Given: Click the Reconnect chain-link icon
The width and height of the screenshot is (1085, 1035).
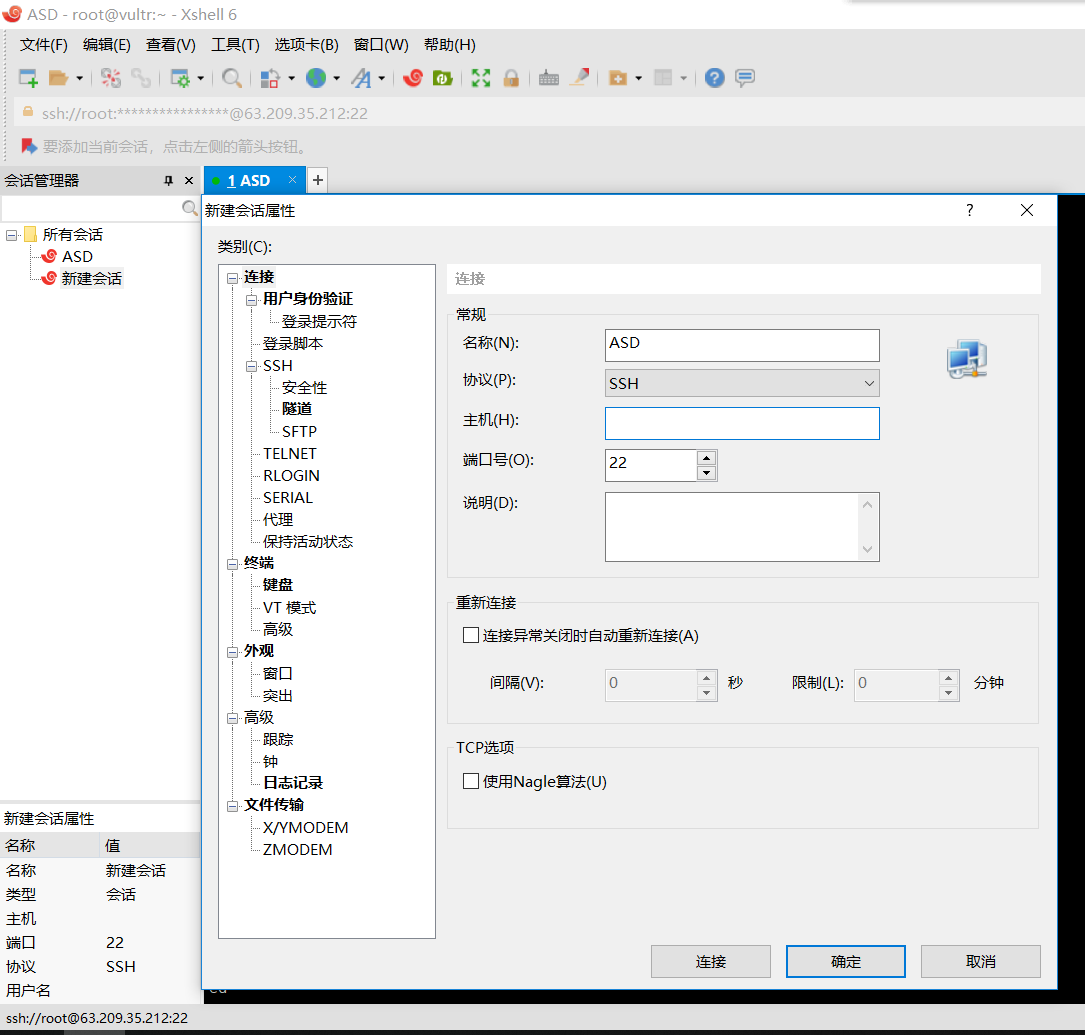Looking at the screenshot, I should [x=141, y=78].
